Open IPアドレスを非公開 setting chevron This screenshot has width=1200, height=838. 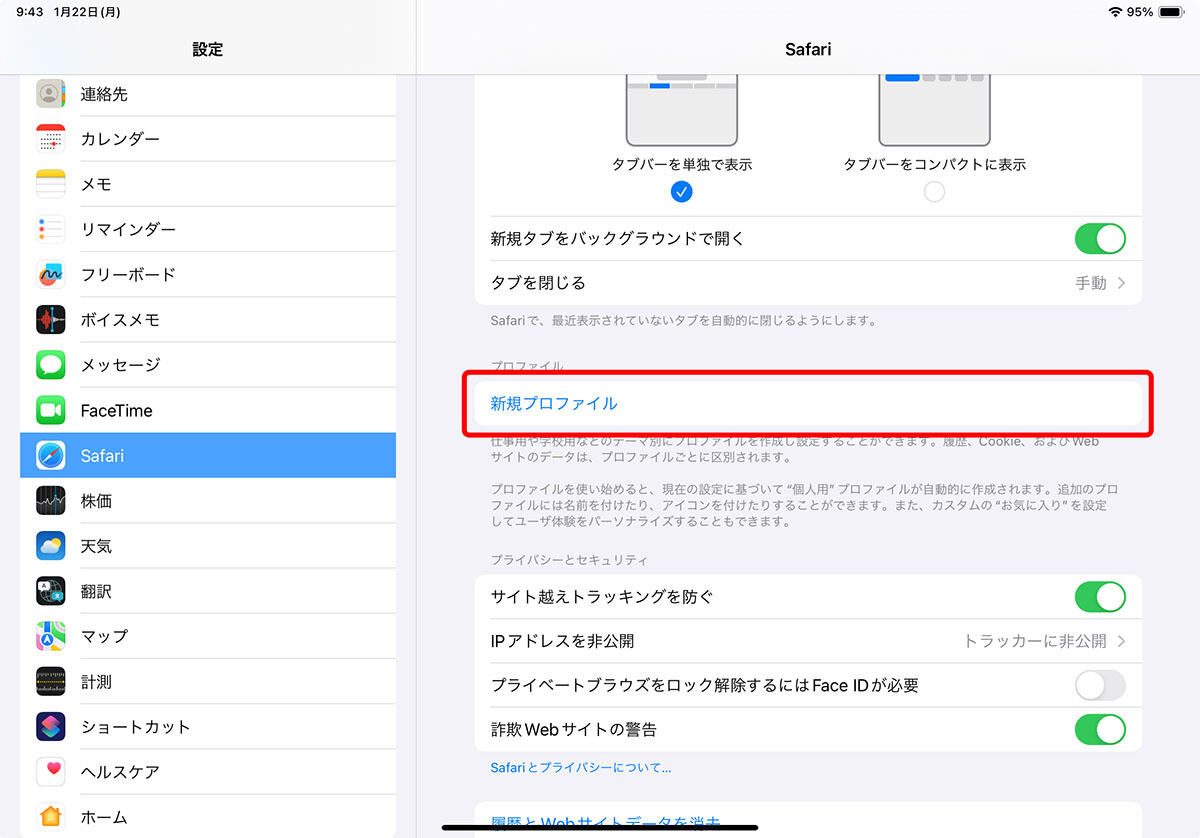point(1121,641)
